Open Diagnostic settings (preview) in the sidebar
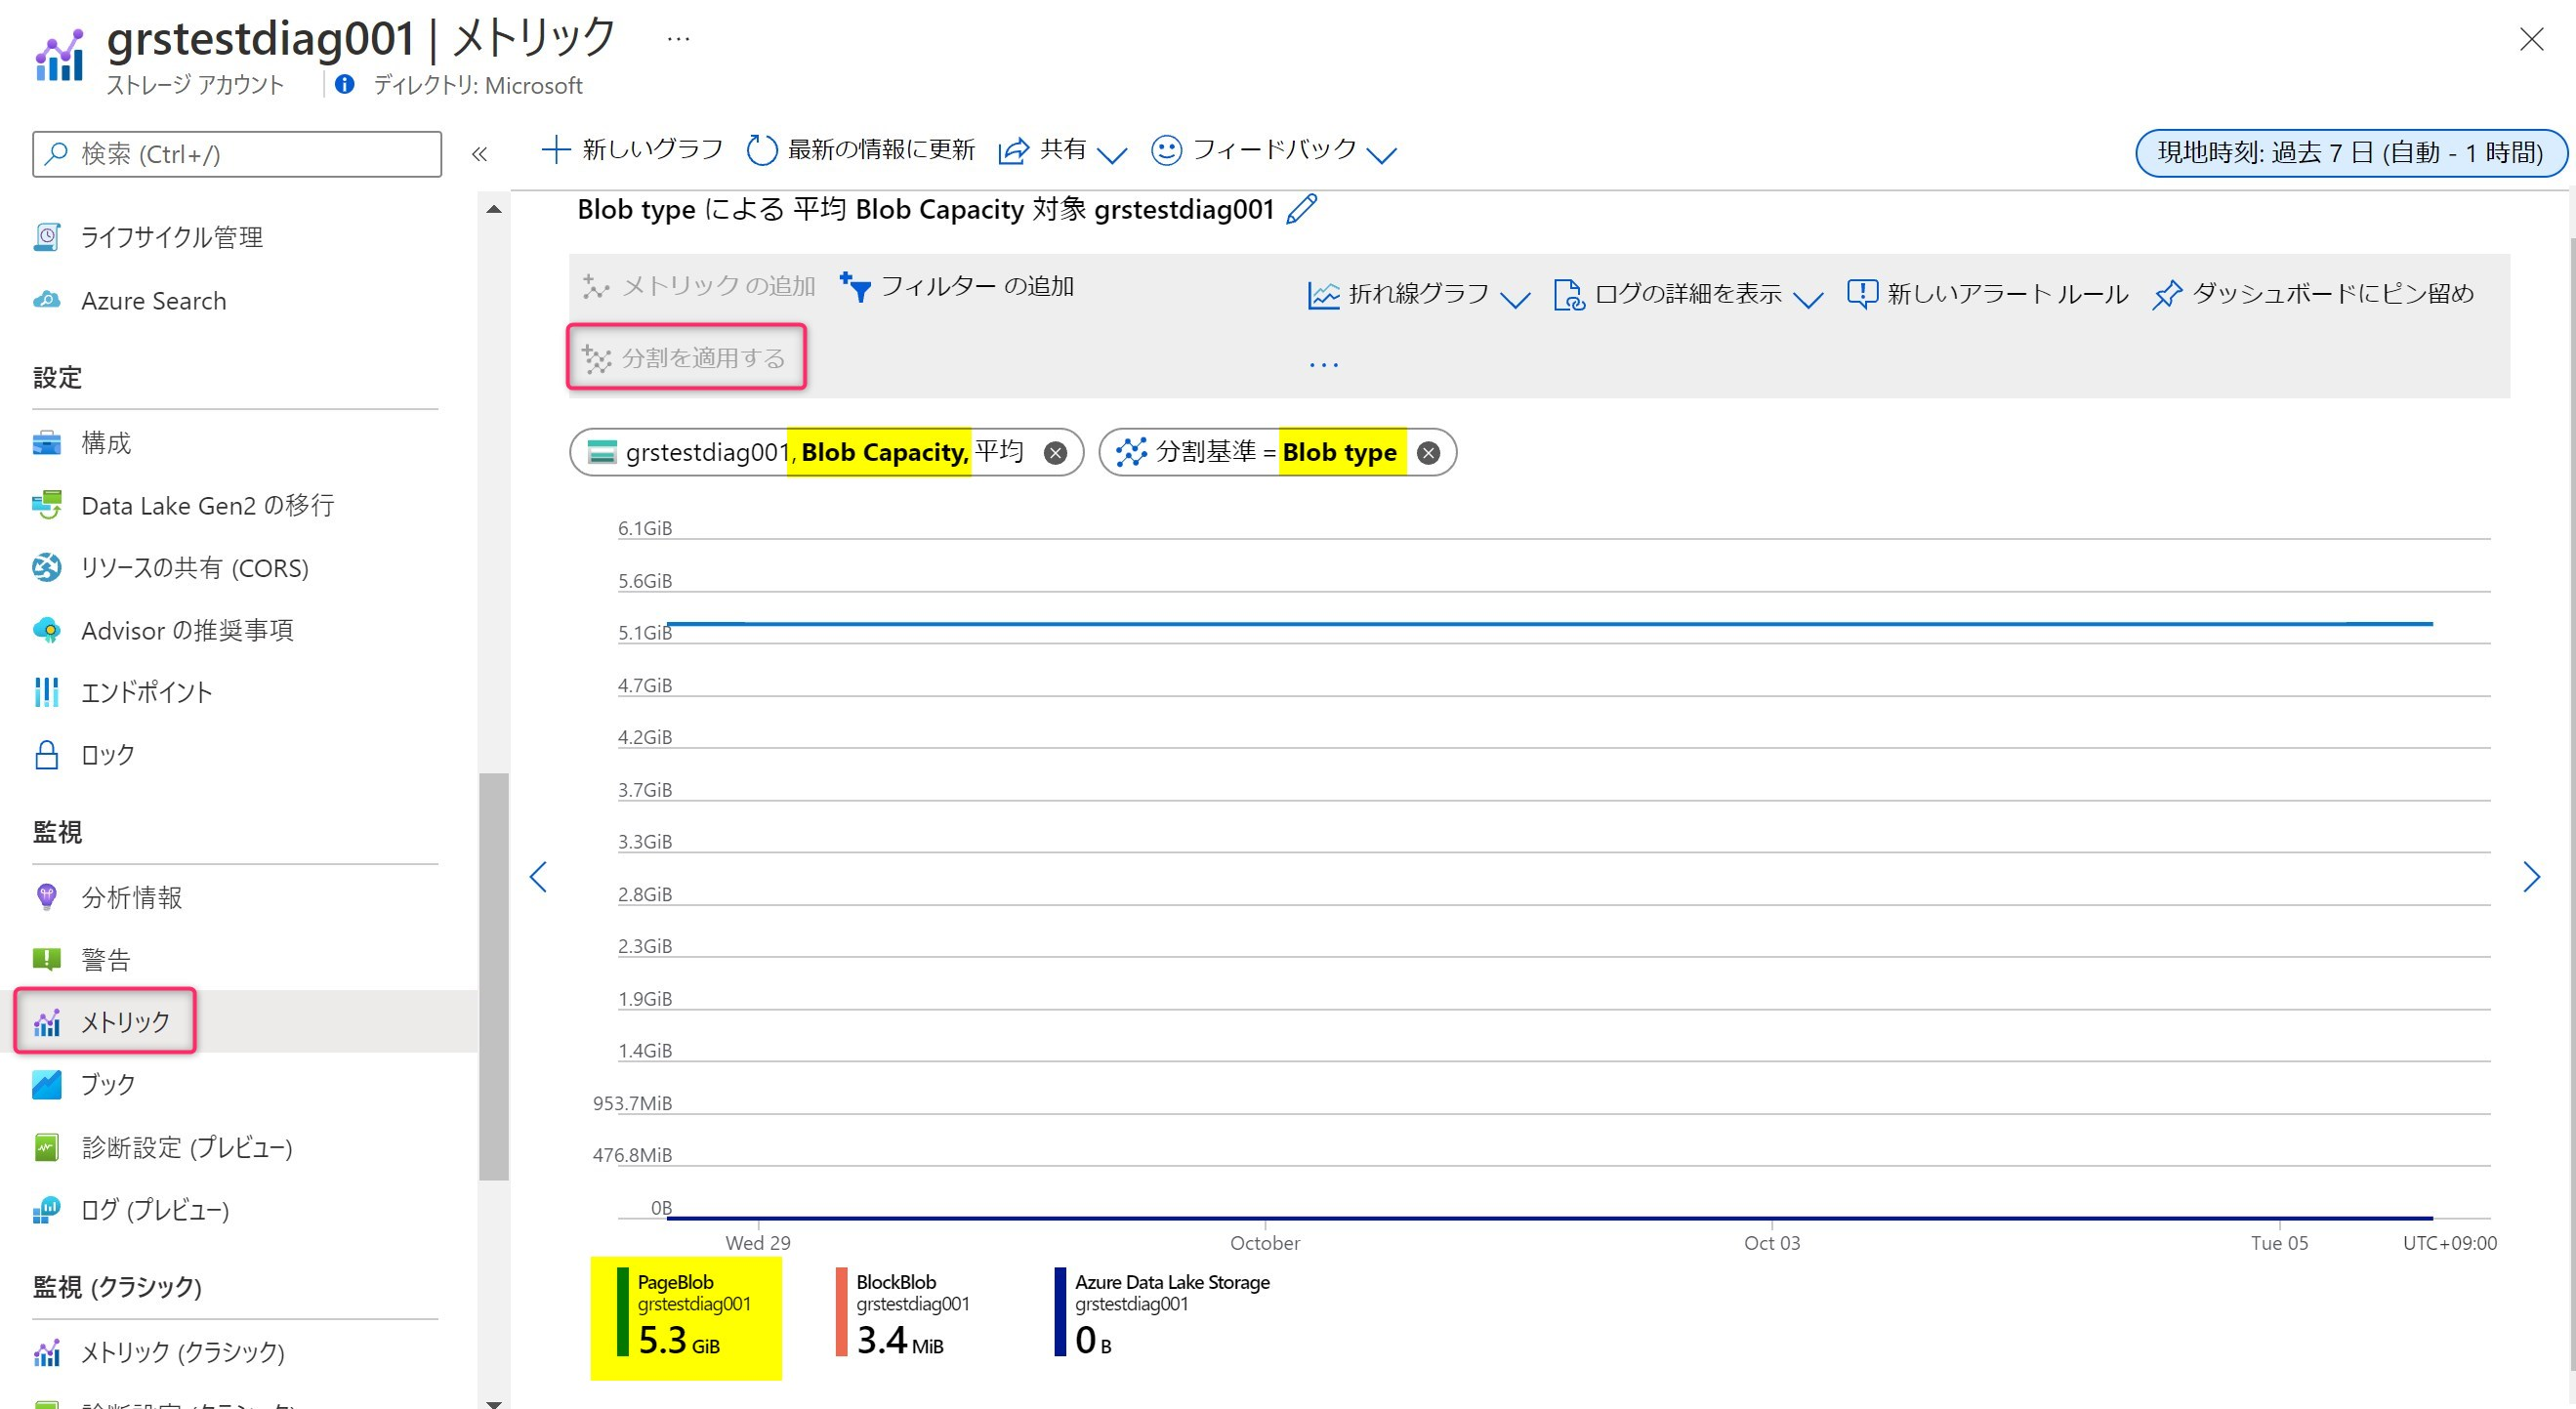The image size is (2576, 1409). coord(186,1147)
